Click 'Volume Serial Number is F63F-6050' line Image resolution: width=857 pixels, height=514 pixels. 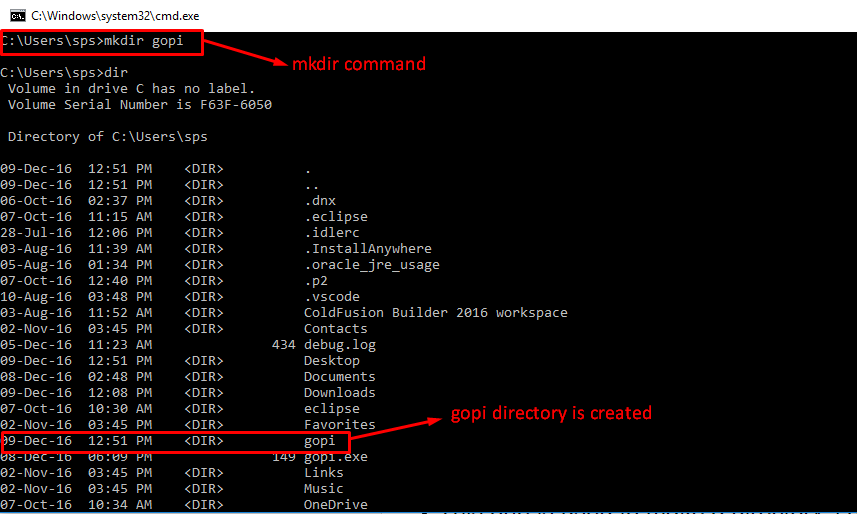(139, 104)
